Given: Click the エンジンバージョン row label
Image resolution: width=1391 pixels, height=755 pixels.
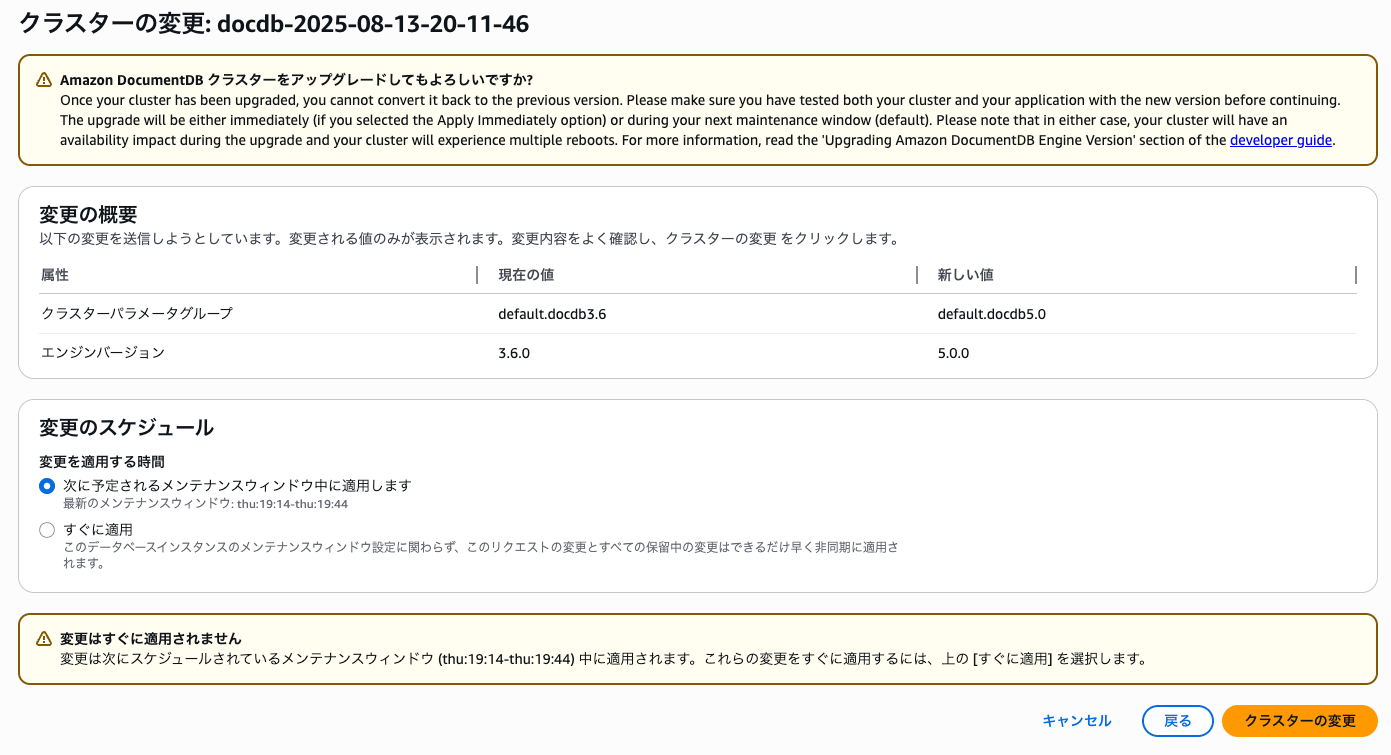Looking at the screenshot, I should pos(103,353).
